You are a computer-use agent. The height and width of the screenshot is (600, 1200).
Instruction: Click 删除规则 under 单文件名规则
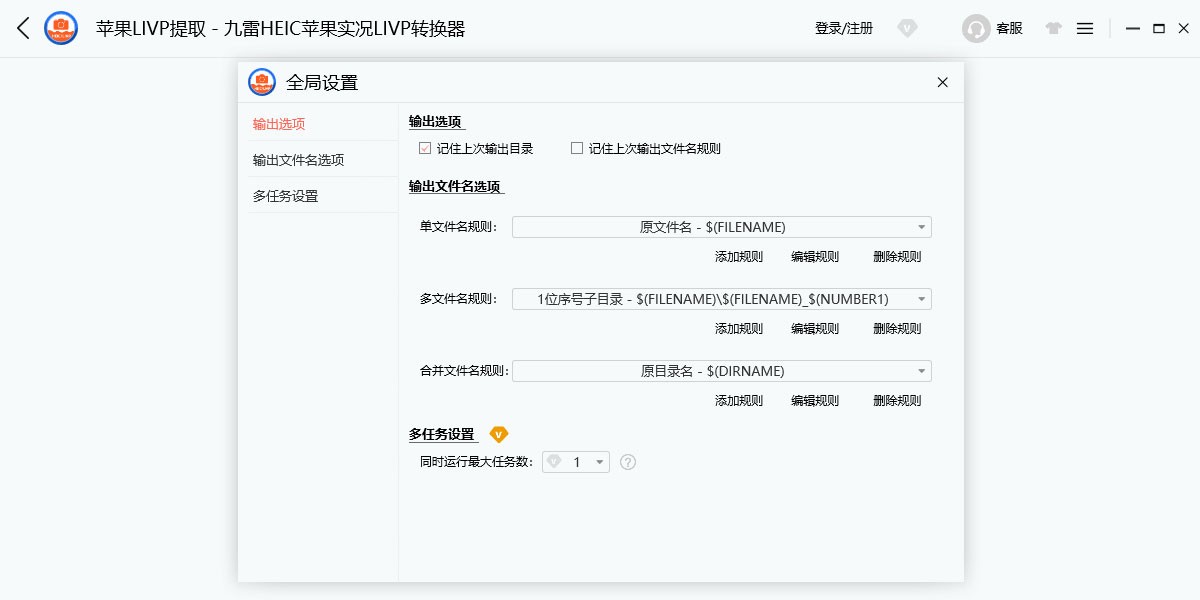(897, 257)
